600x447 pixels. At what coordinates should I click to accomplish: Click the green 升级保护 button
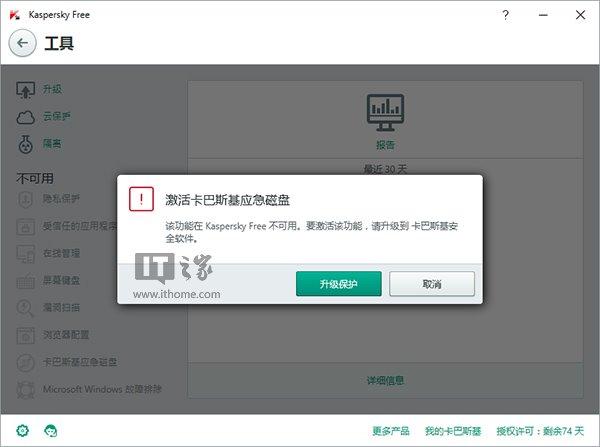(x=339, y=284)
